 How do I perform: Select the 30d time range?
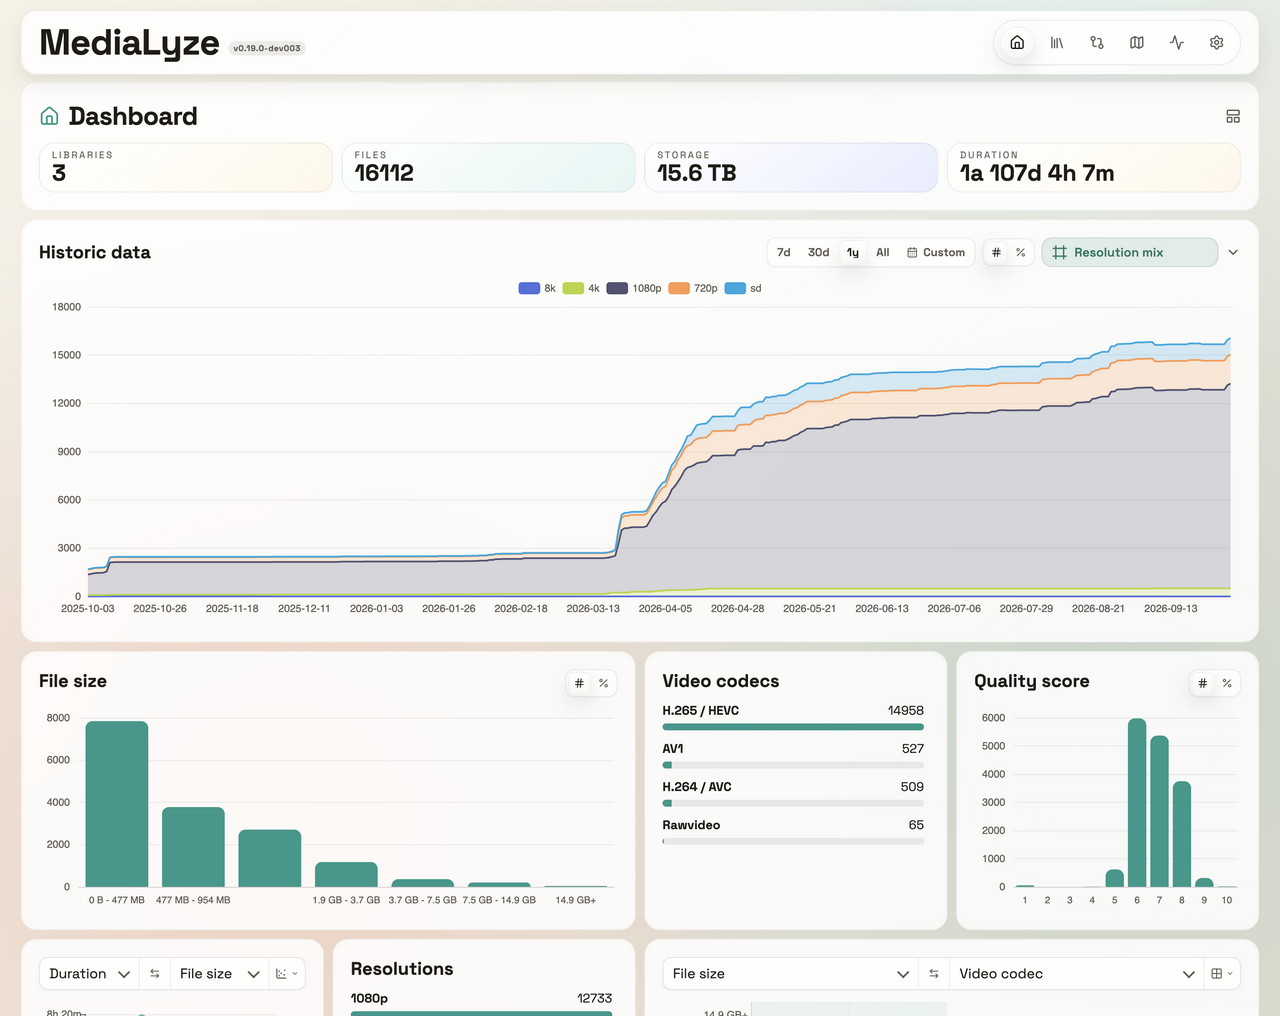coord(819,252)
